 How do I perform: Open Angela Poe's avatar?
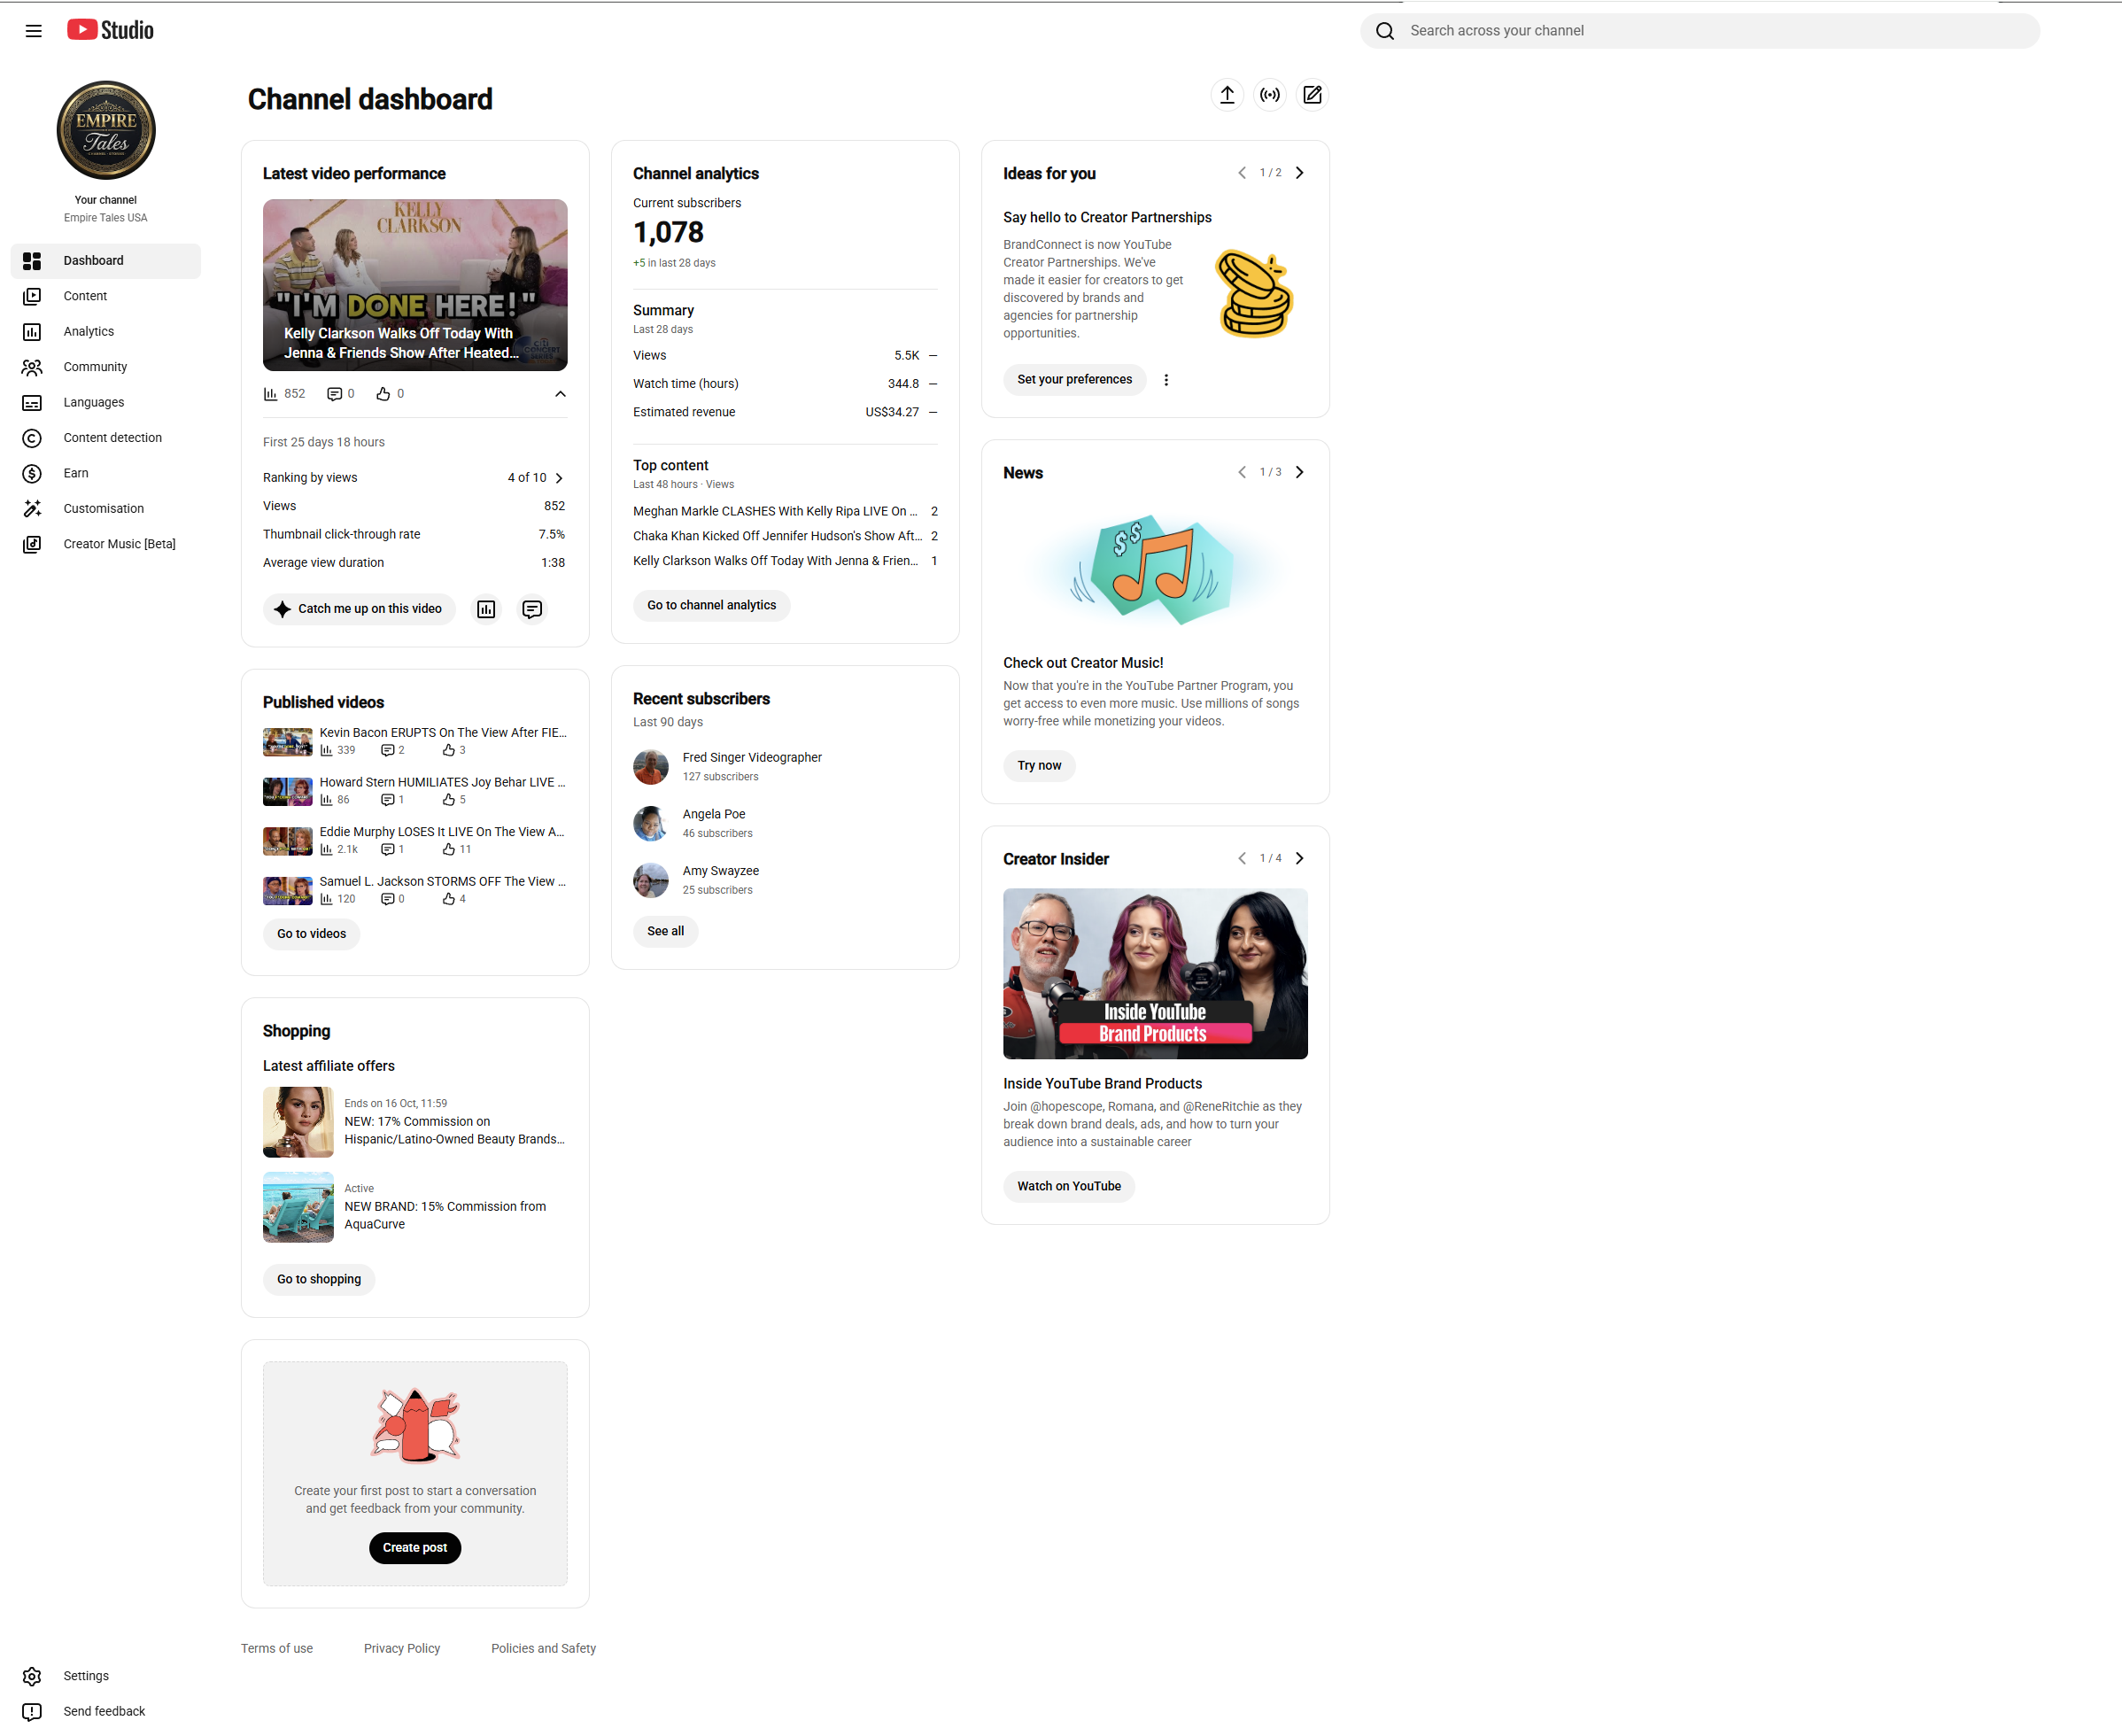(651, 824)
